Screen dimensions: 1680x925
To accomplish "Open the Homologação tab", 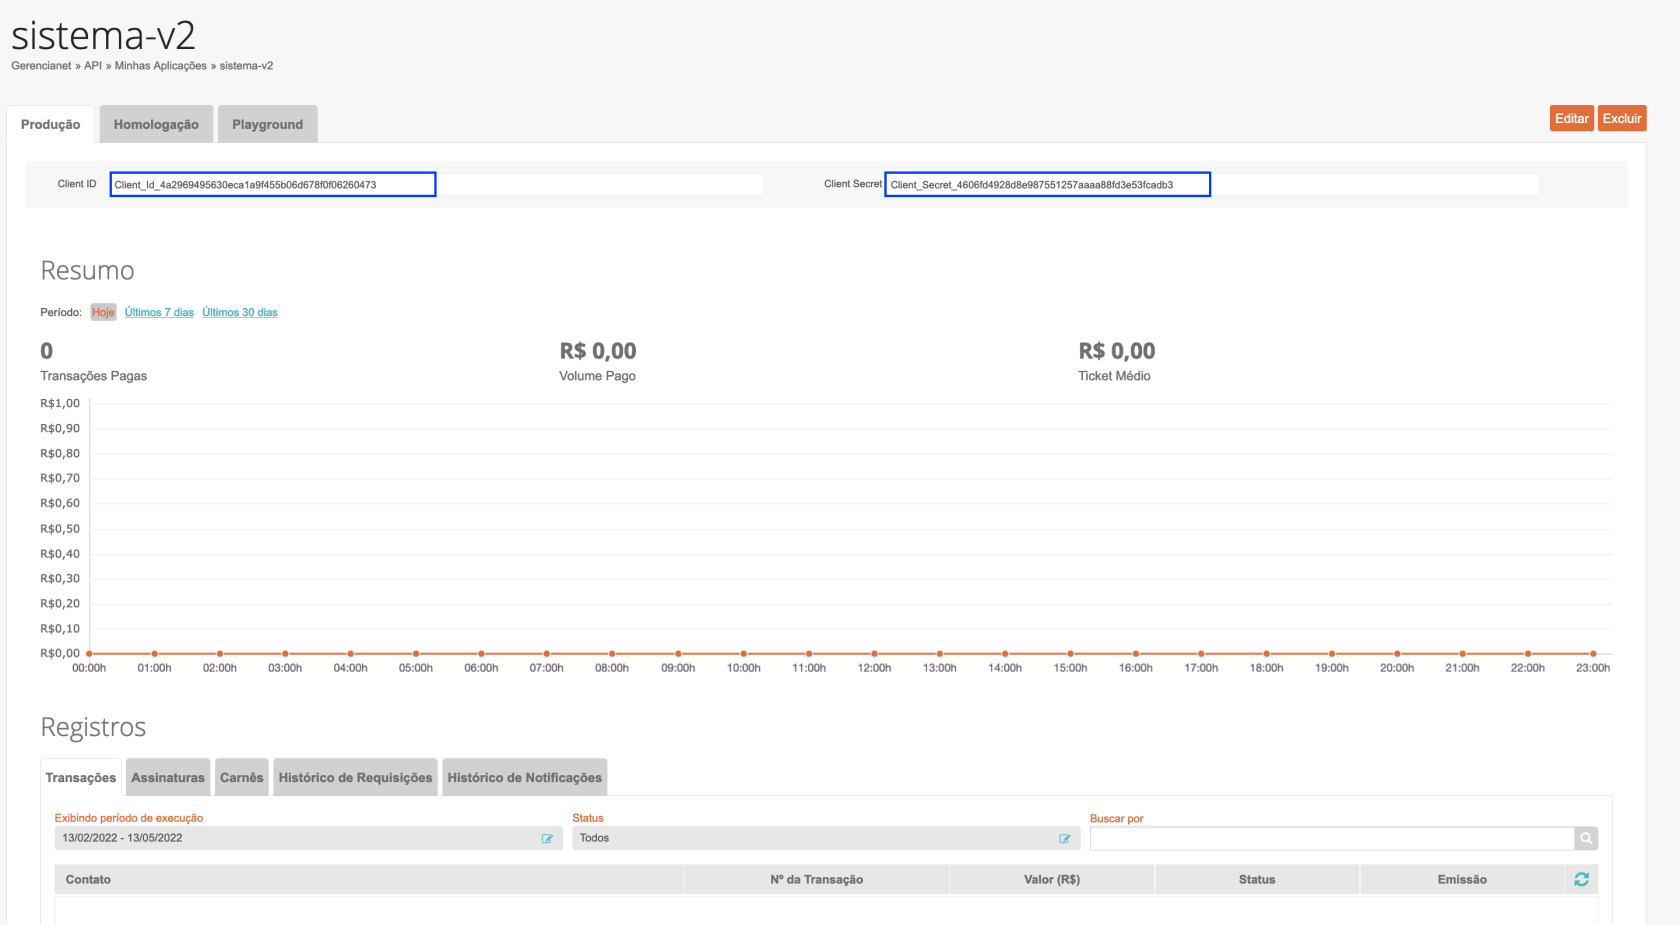I will (x=156, y=124).
